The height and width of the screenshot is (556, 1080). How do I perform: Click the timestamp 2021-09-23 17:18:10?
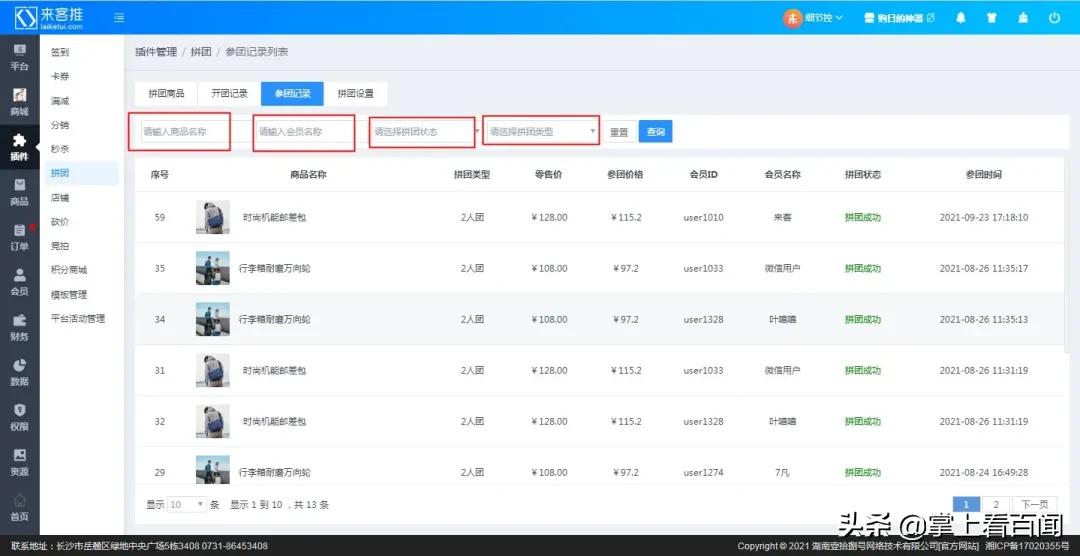984,217
